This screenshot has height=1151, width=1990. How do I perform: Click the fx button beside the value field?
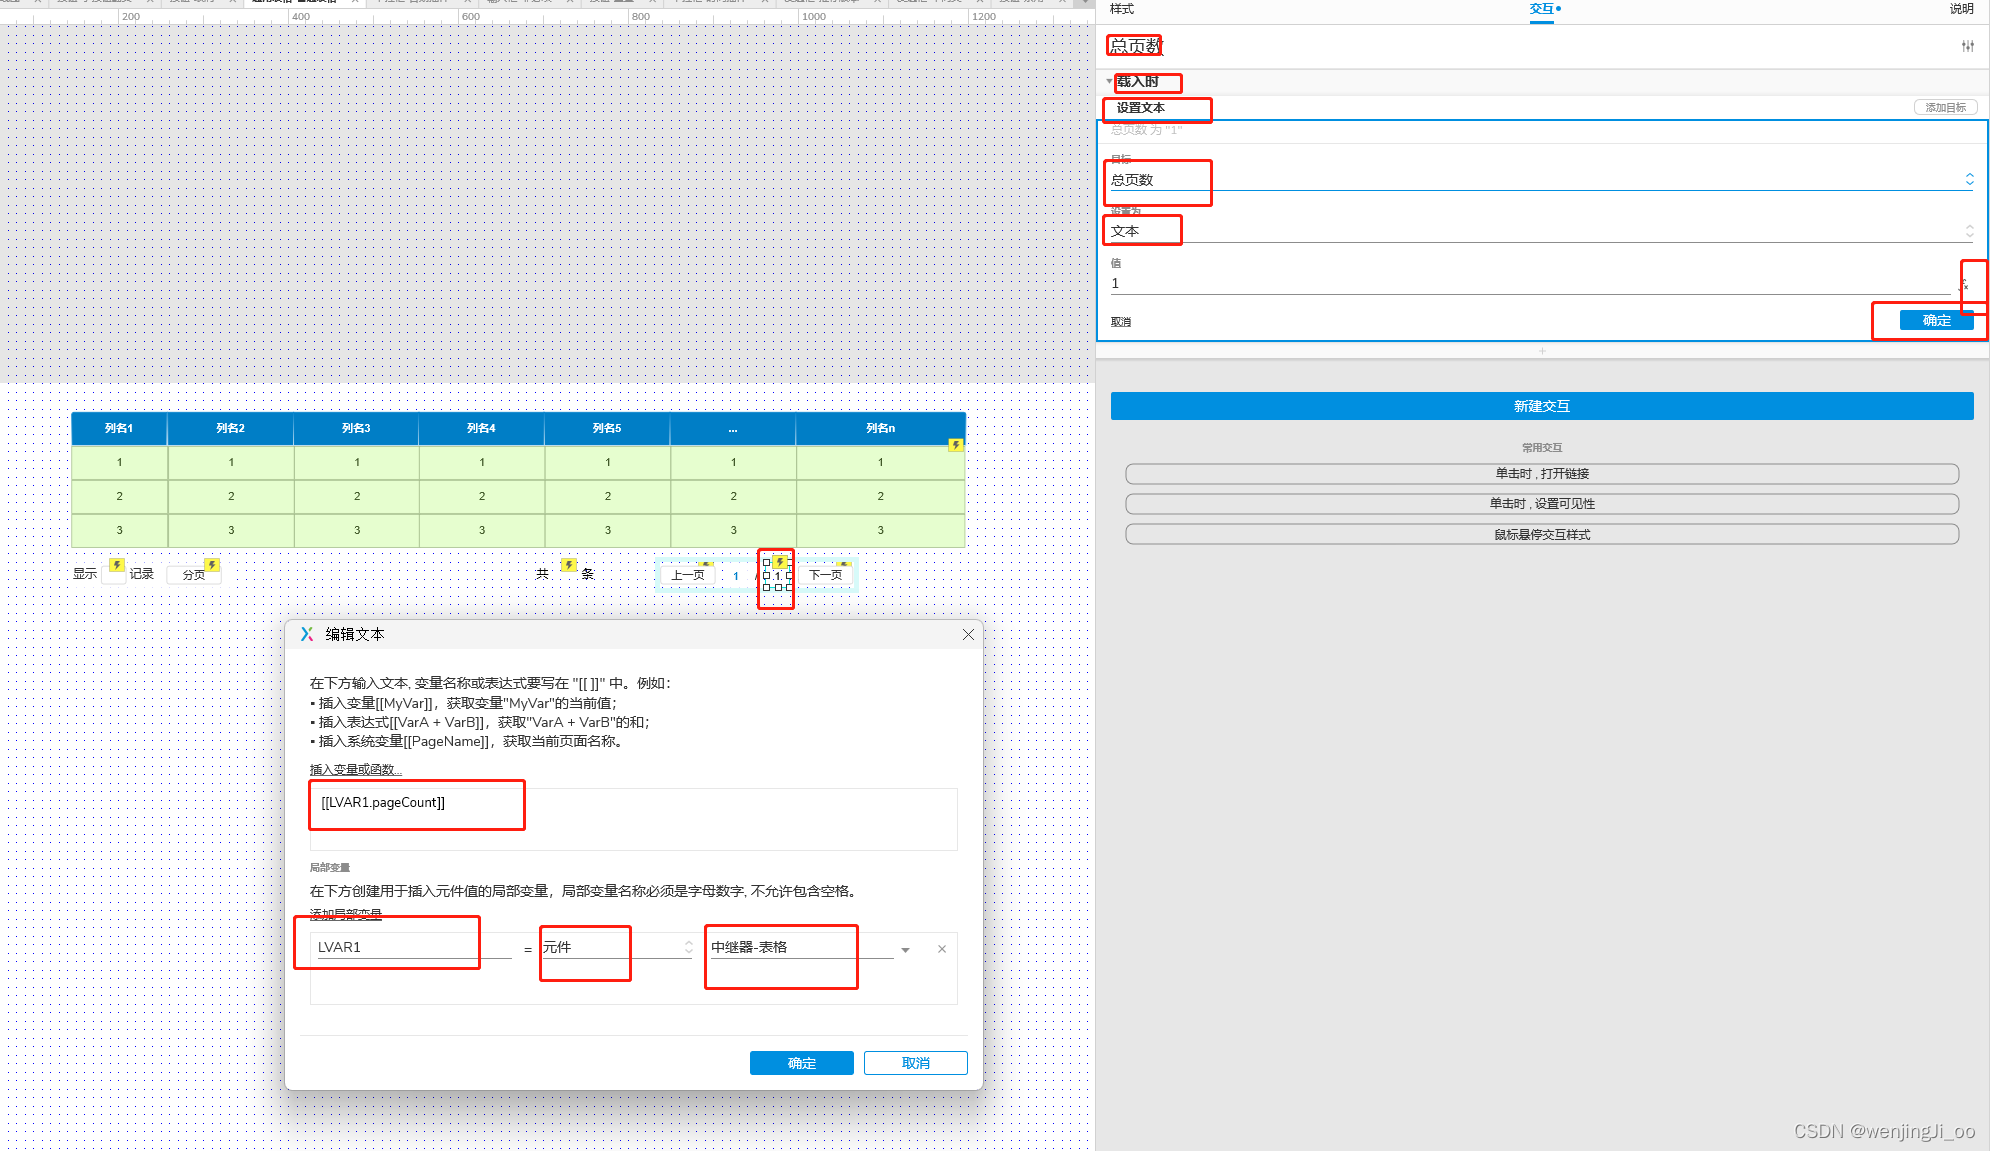click(1964, 285)
